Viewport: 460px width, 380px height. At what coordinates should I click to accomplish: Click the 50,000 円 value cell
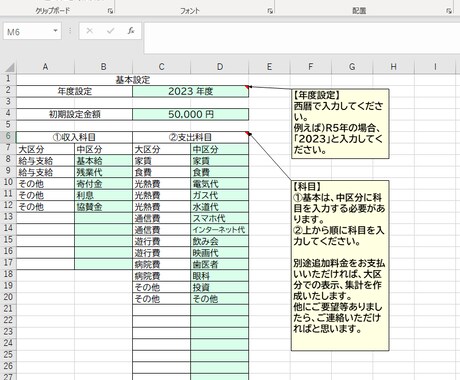(190, 114)
